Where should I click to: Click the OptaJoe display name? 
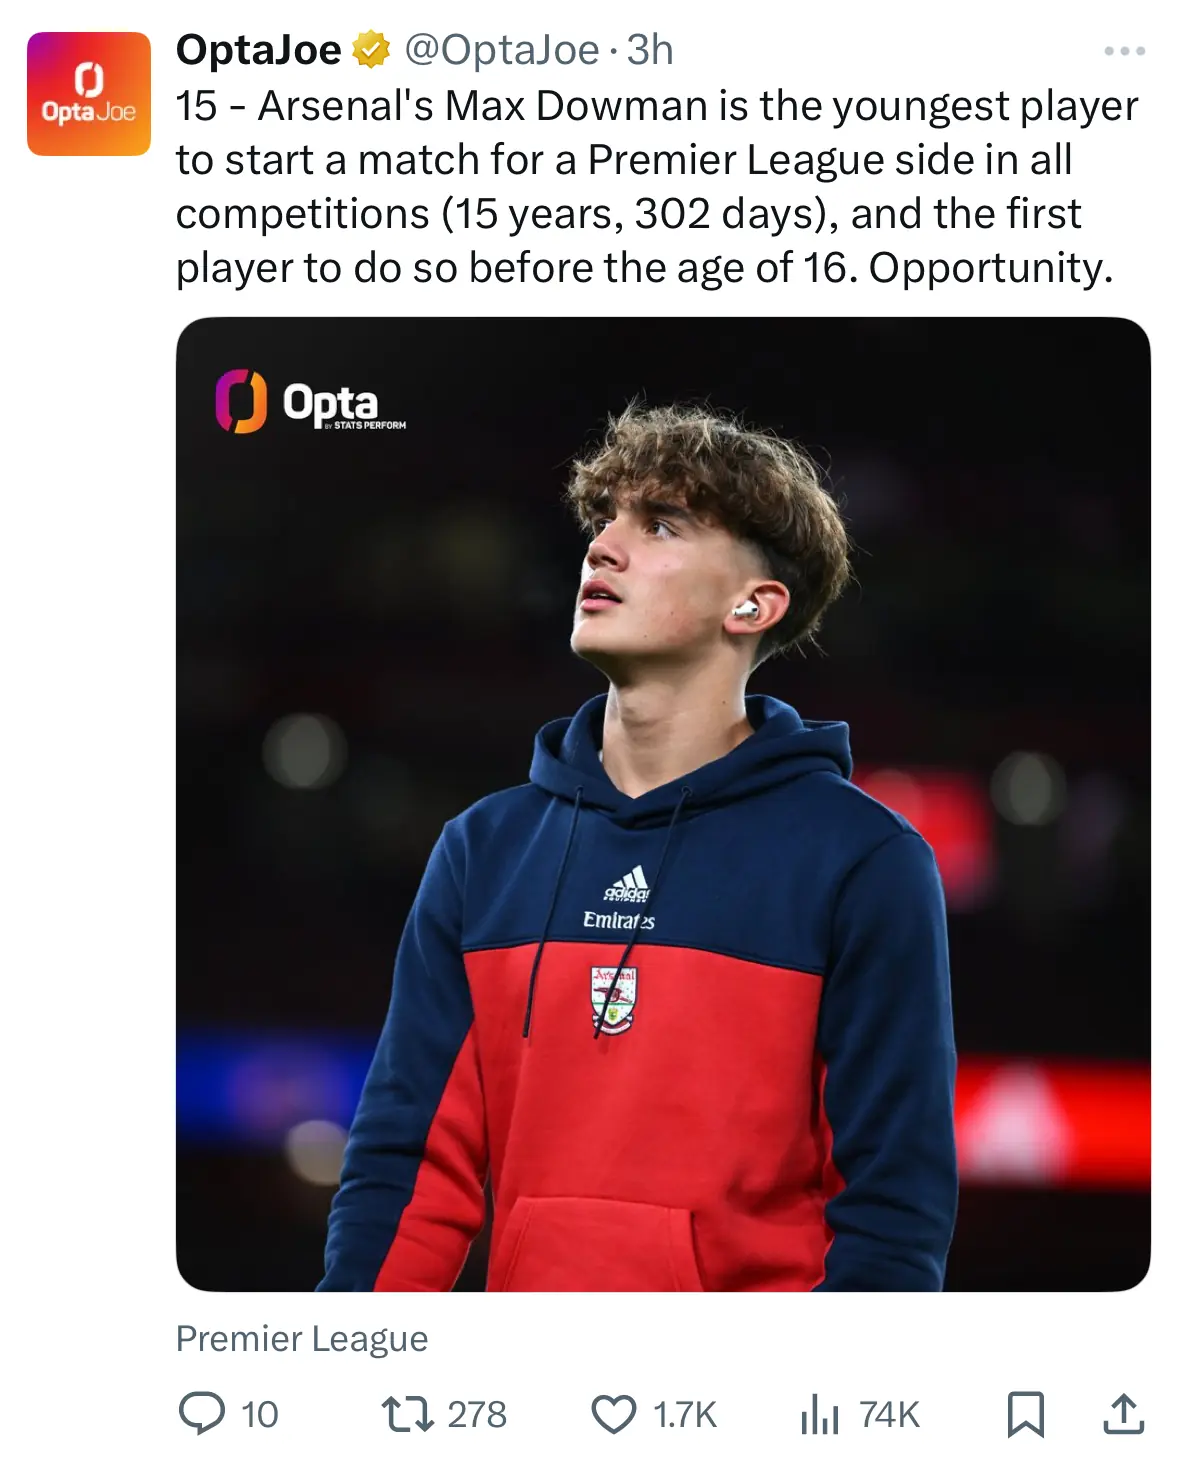point(258,50)
